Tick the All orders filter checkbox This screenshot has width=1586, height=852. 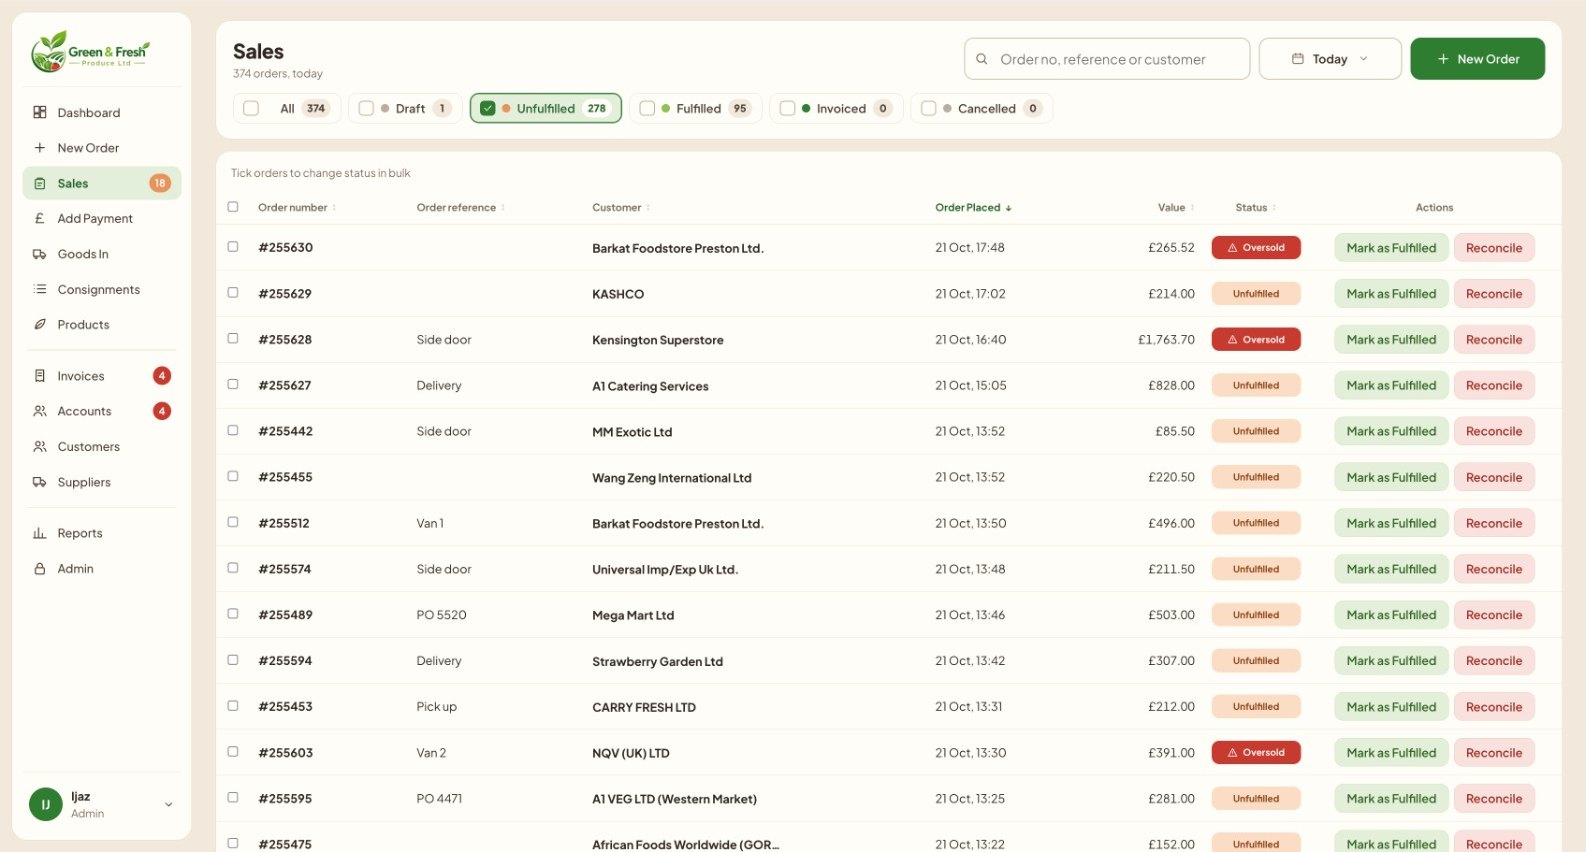point(251,108)
